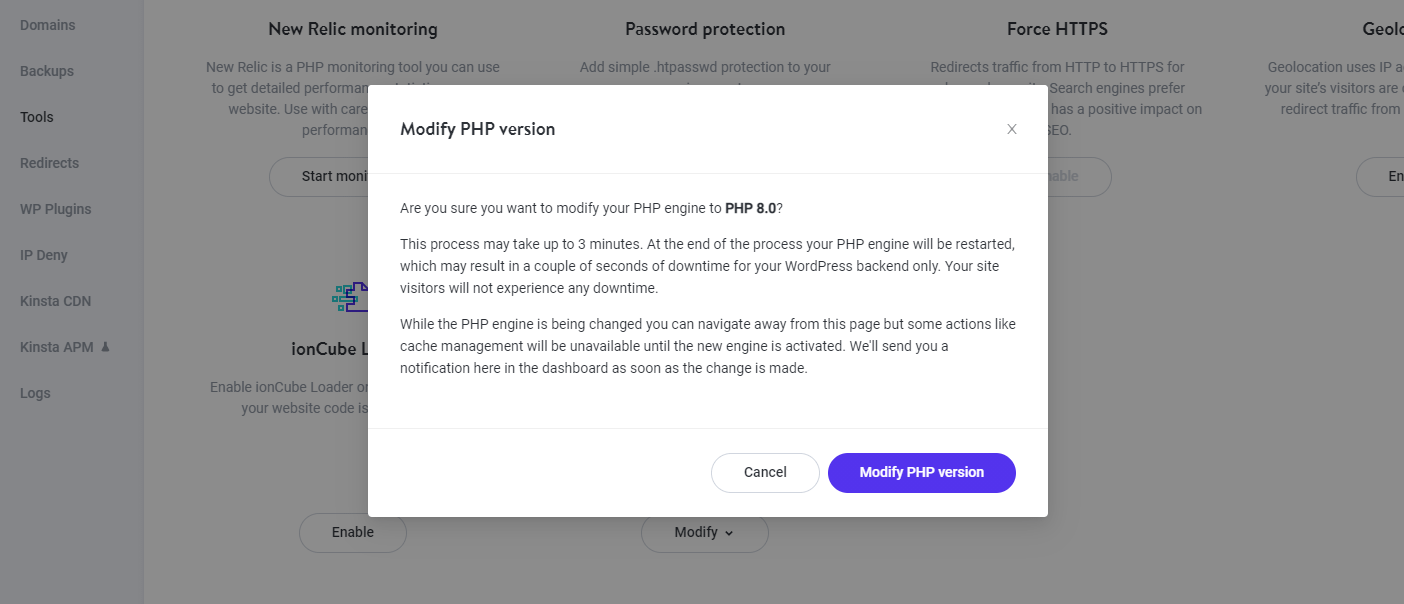
Task: Navigate to Backups
Action: [x=45, y=70]
